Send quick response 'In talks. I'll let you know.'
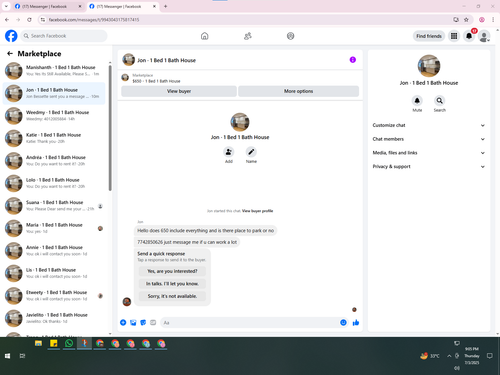The image size is (500, 375). [172, 284]
